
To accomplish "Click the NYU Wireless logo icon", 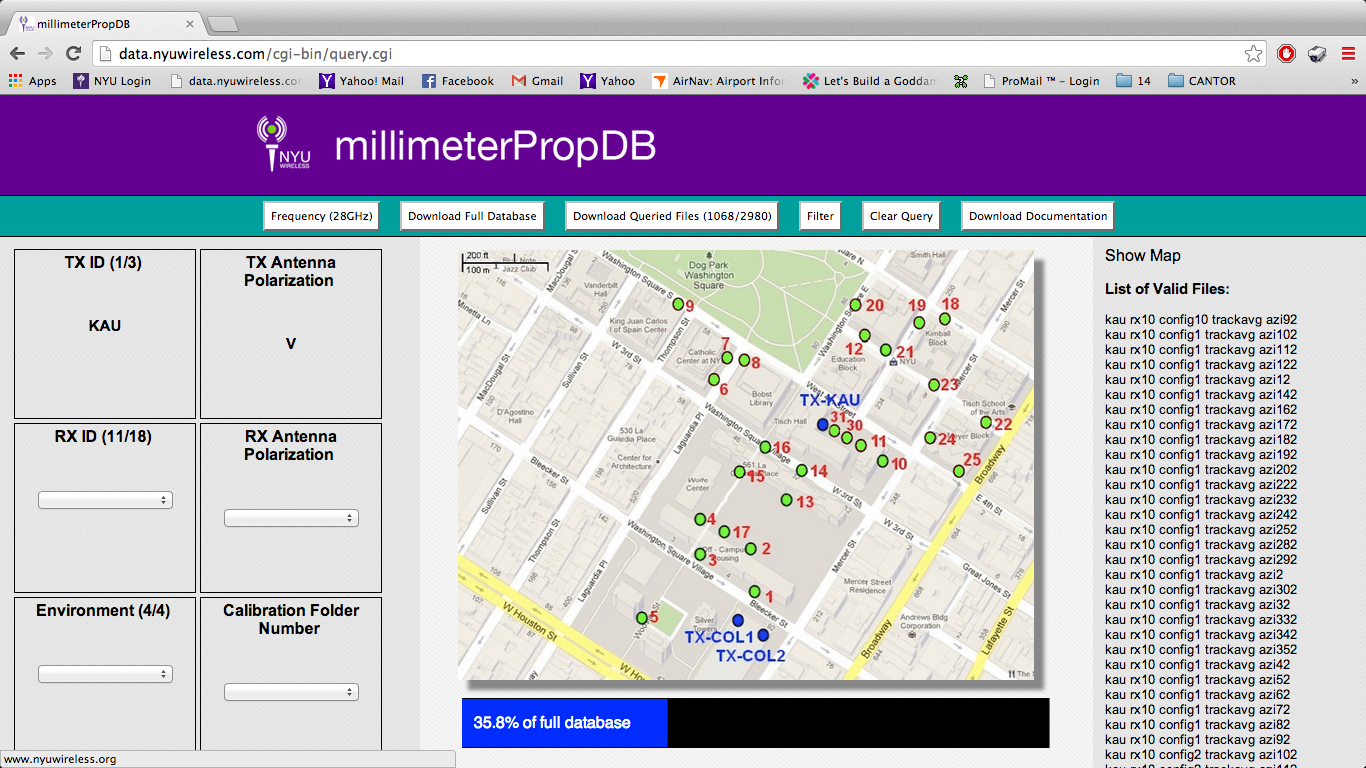I will click(x=281, y=145).
